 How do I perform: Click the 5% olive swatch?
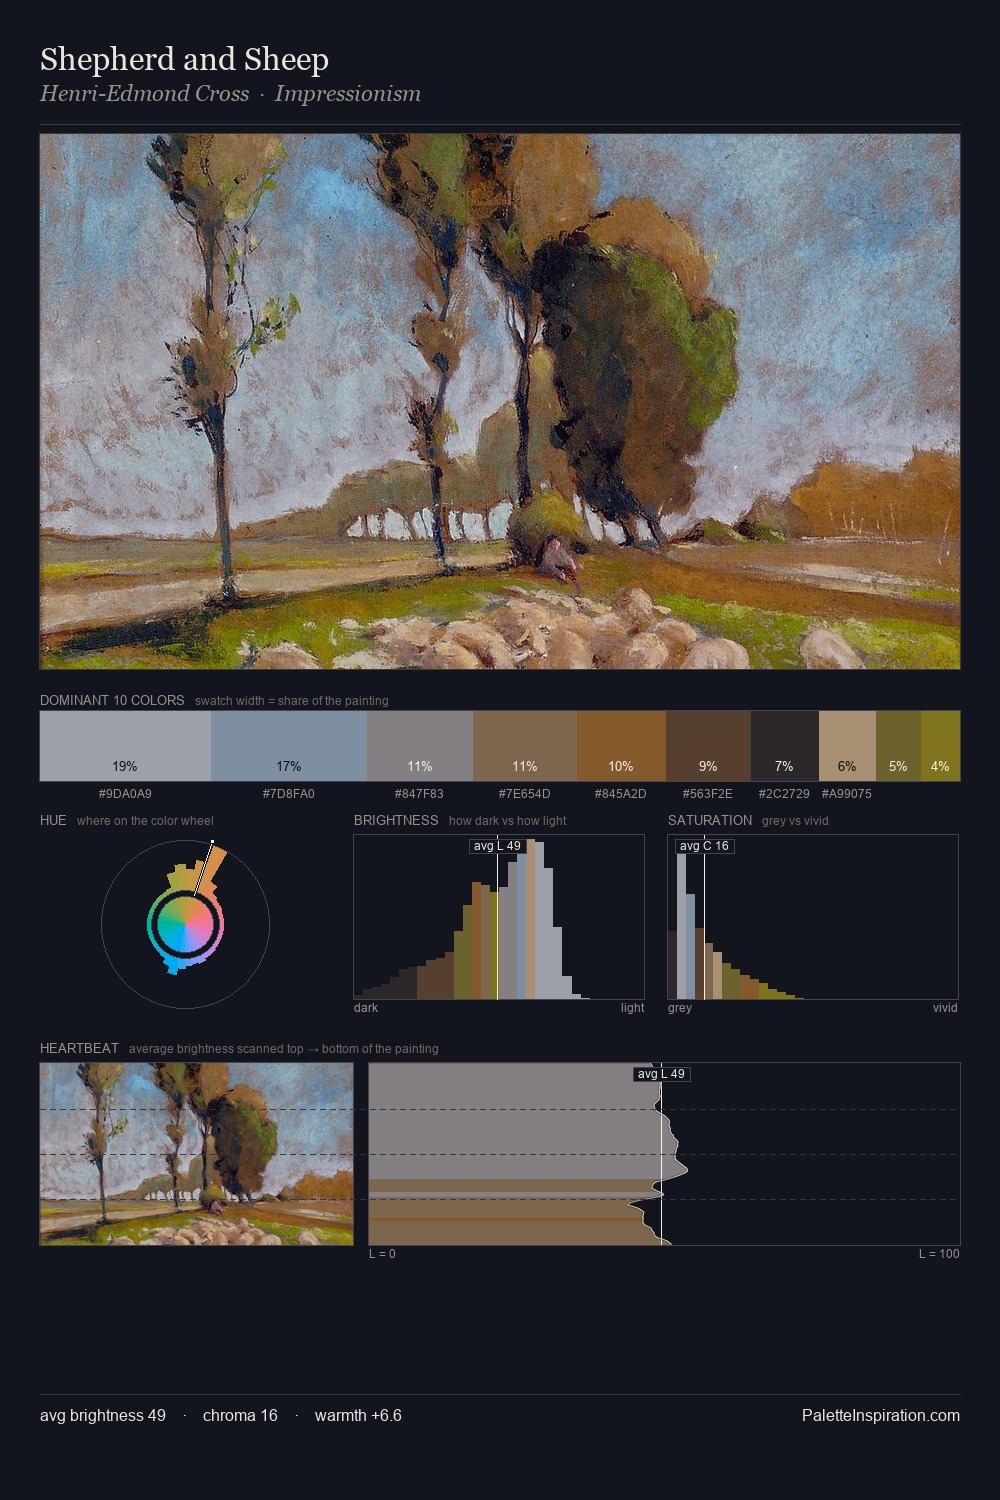point(898,746)
